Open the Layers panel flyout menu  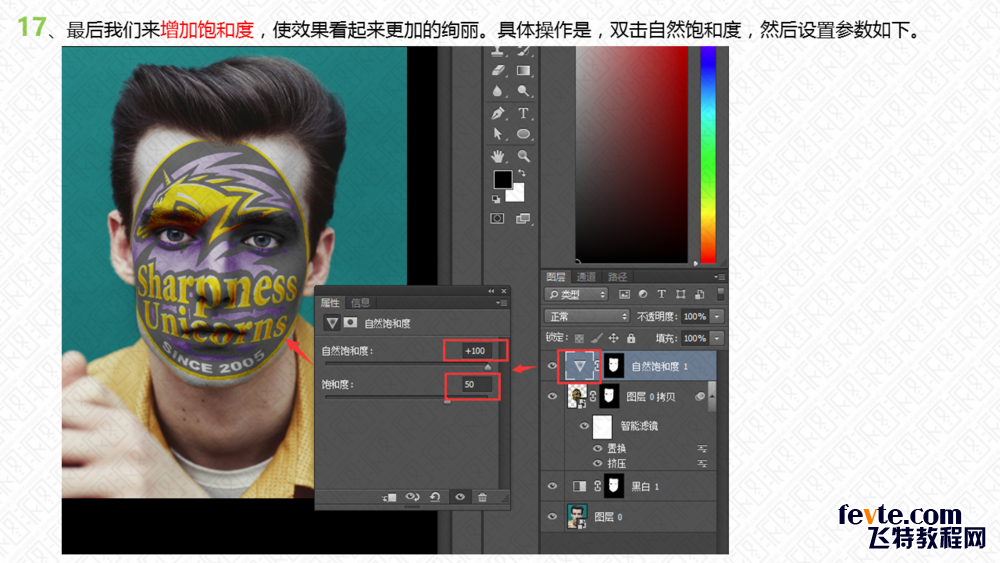point(719,277)
